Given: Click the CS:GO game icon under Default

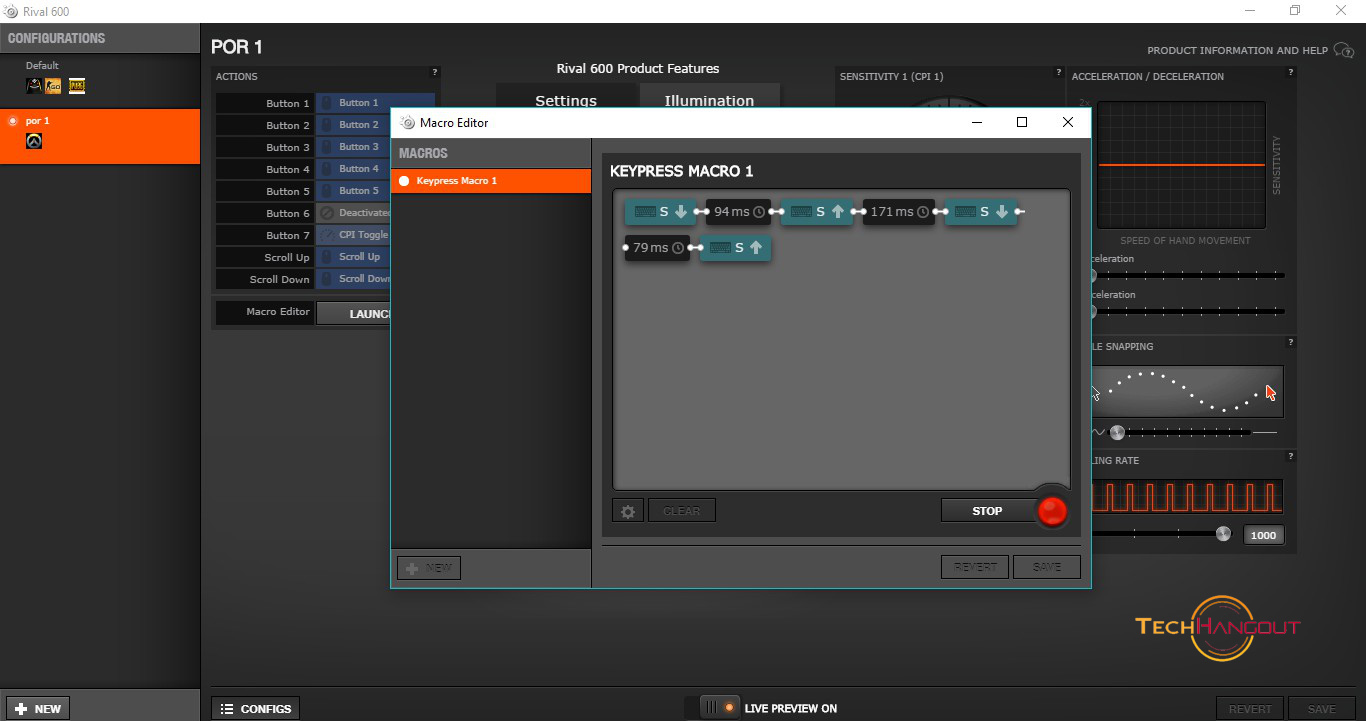Looking at the screenshot, I should pos(53,86).
